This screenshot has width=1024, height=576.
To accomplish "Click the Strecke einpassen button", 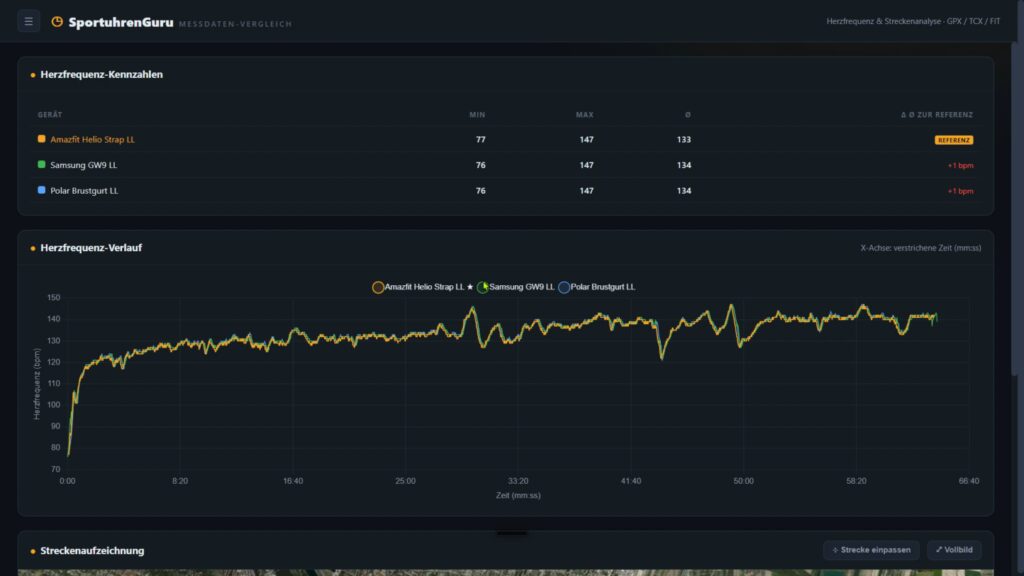I will tap(871, 550).
